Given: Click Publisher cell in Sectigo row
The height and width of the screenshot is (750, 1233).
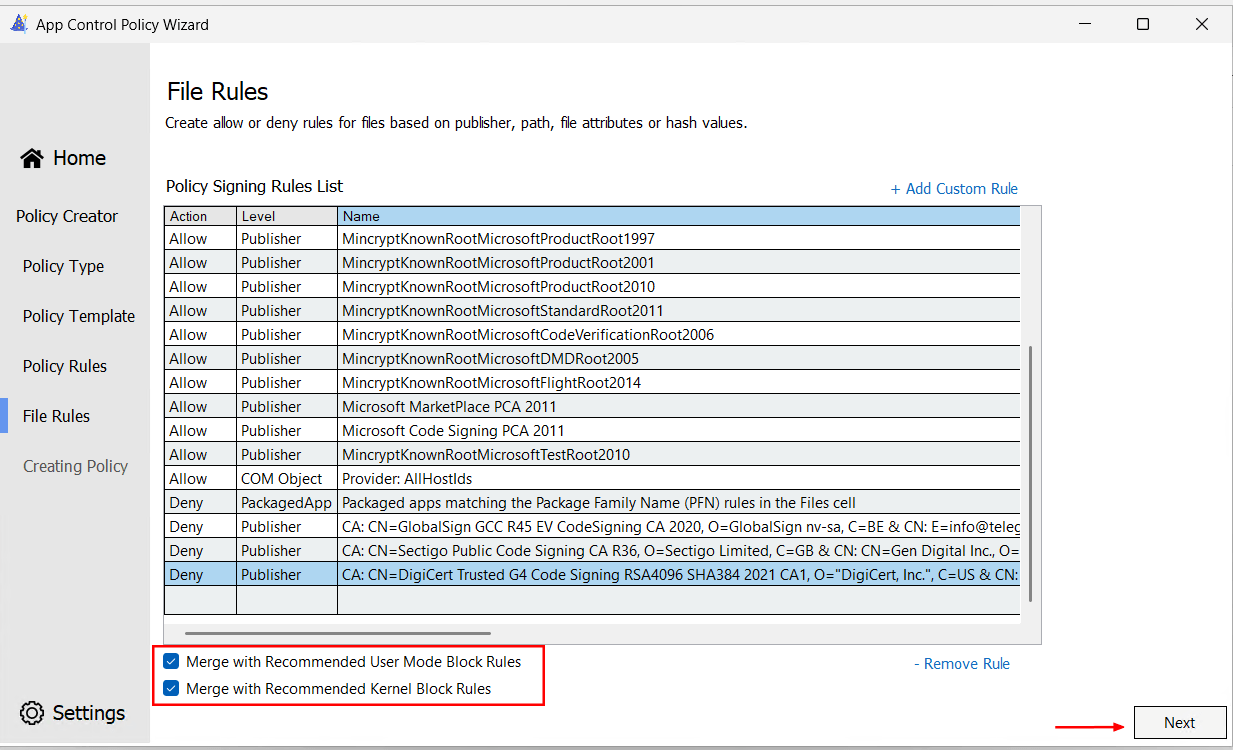Looking at the screenshot, I should click(287, 551).
